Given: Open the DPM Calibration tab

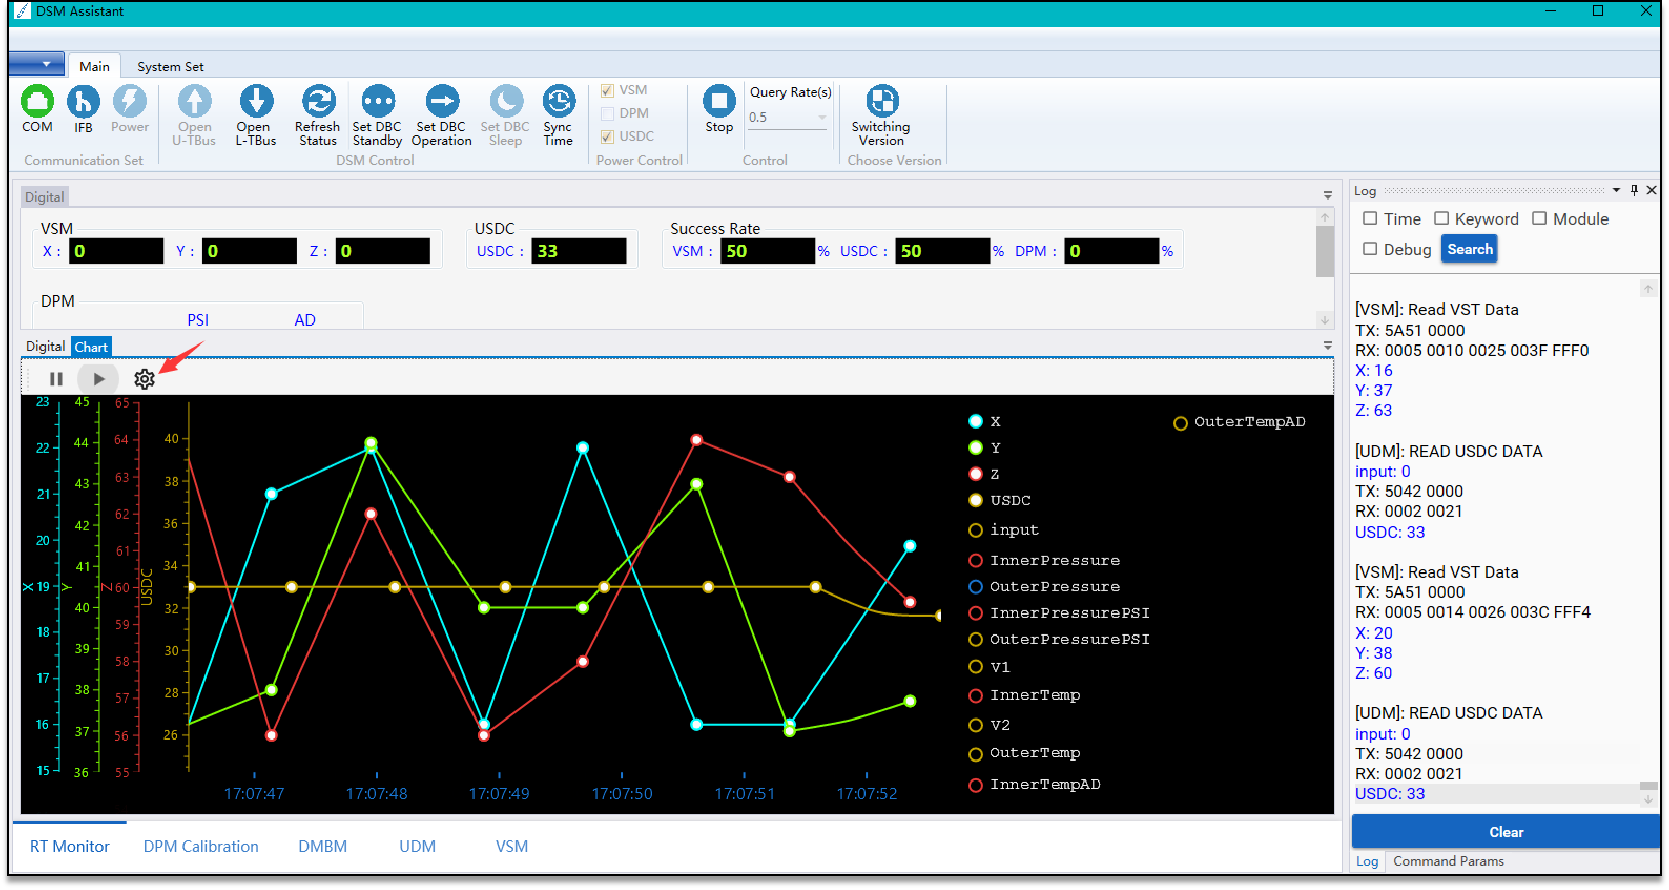Looking at the screenshot, I should point(201,846).
